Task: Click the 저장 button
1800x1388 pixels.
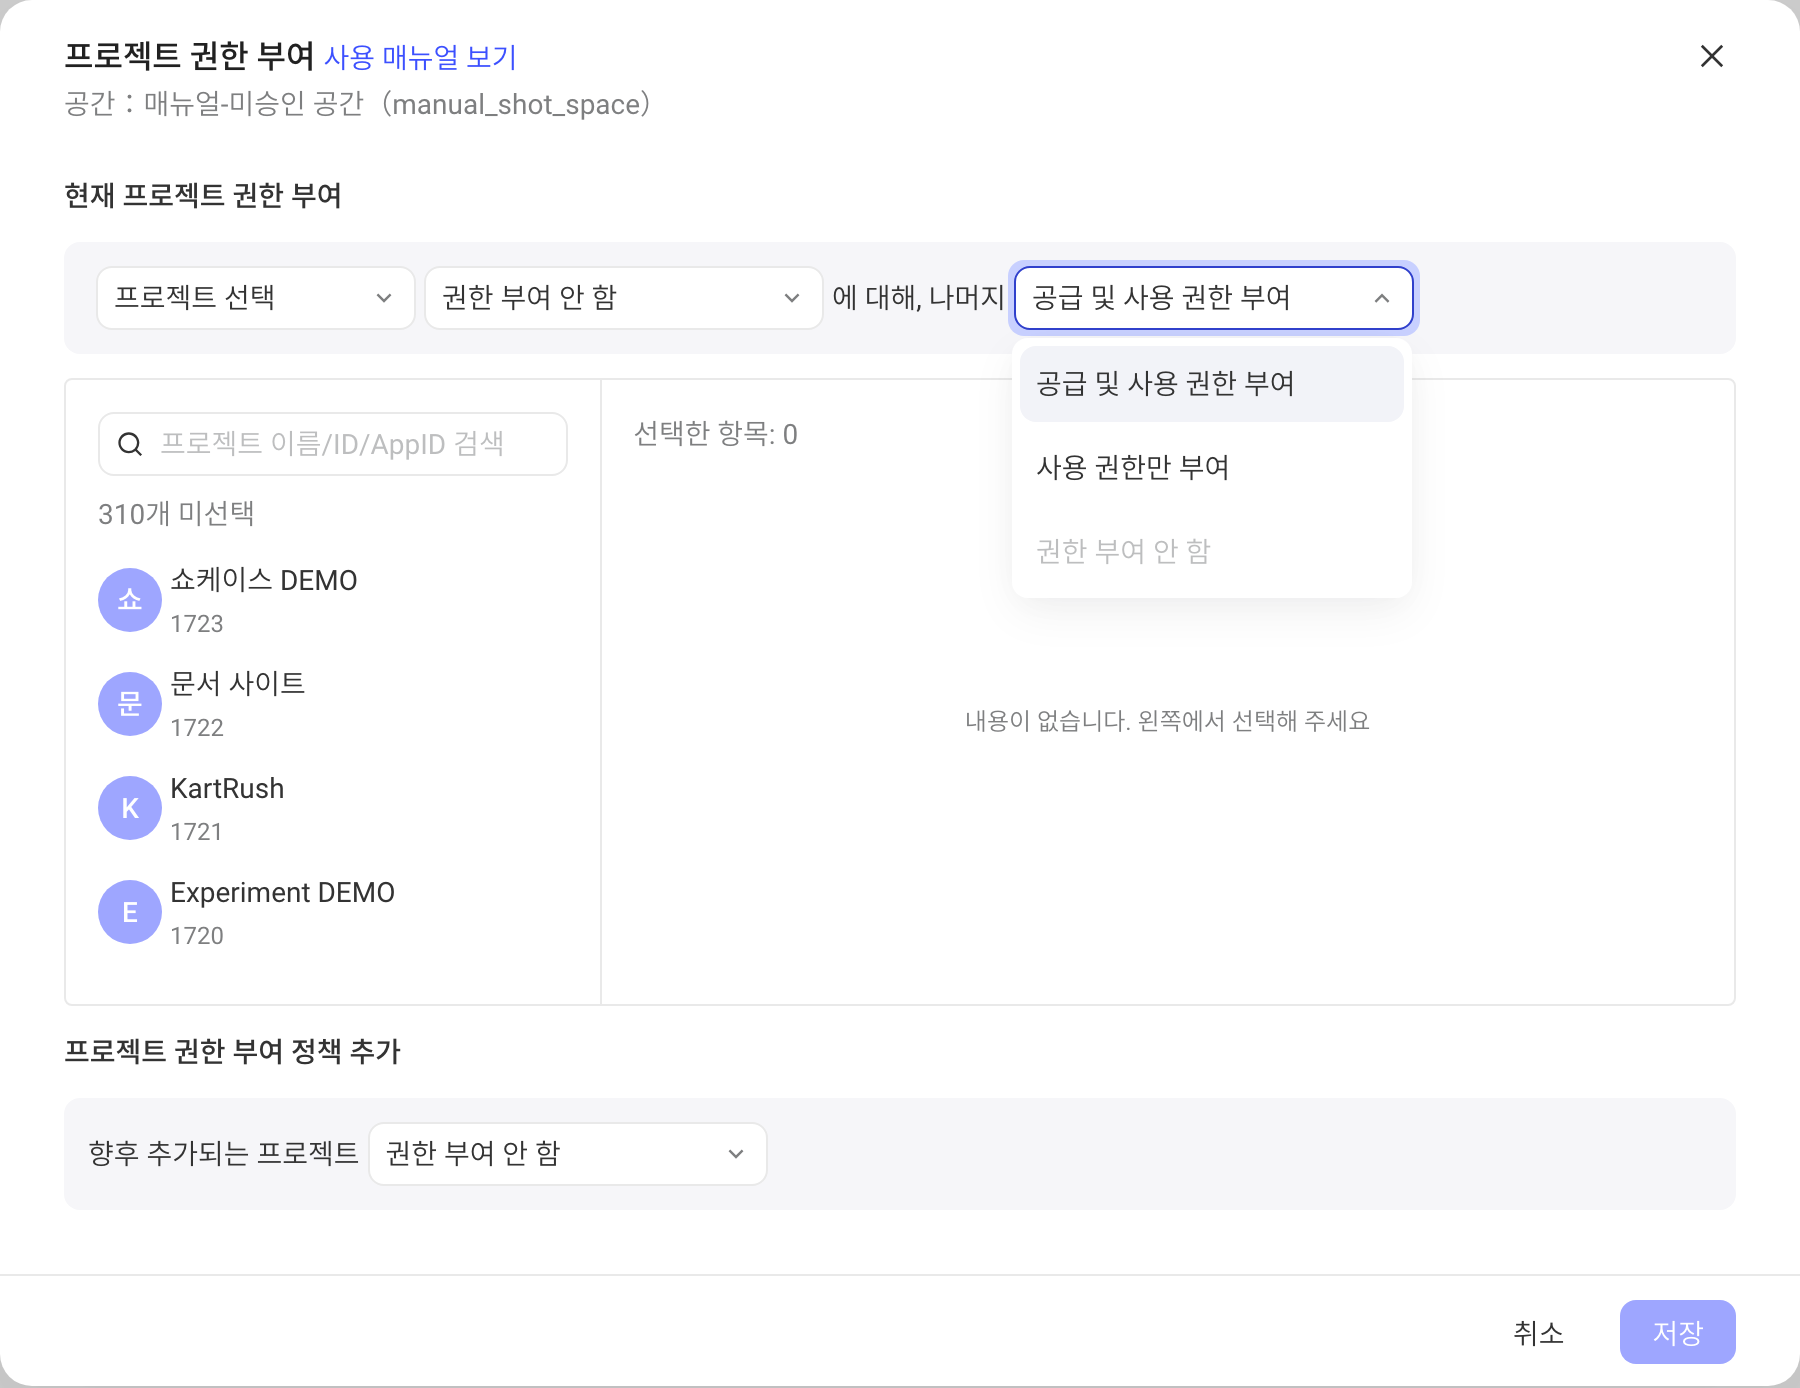Action: pyautogui.click(x=1678, y=1332)
